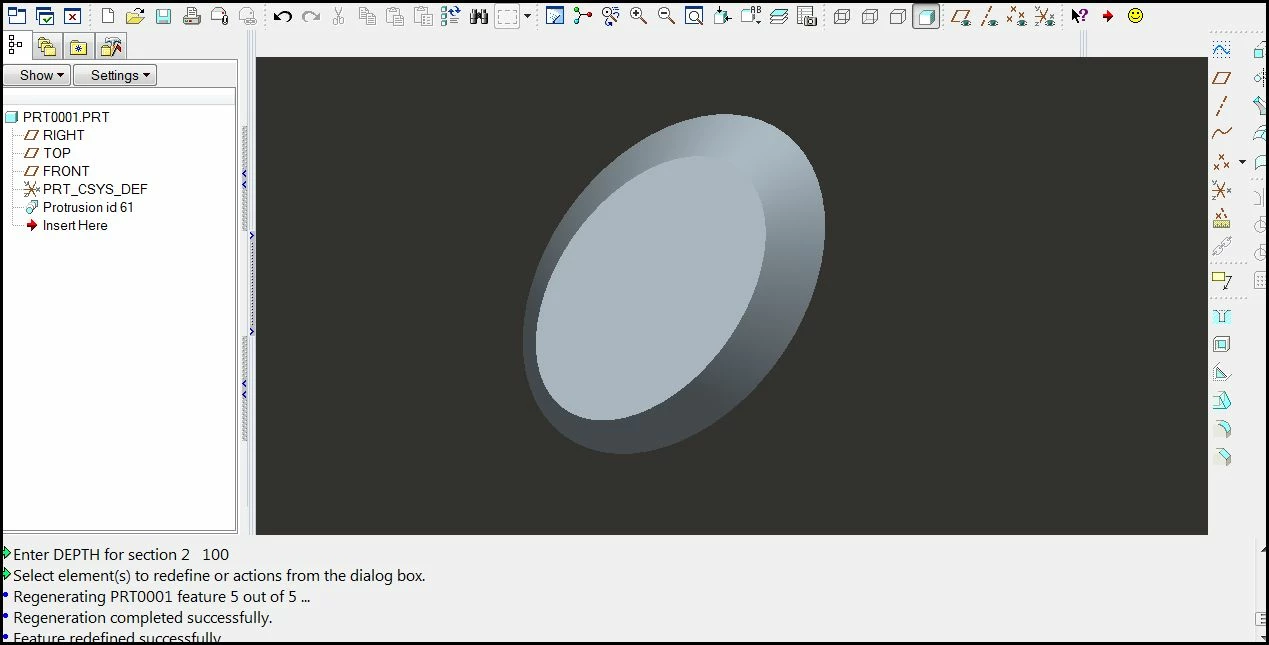
Task: Open a file with the folder icon
Action: click(x=135, y=16)
